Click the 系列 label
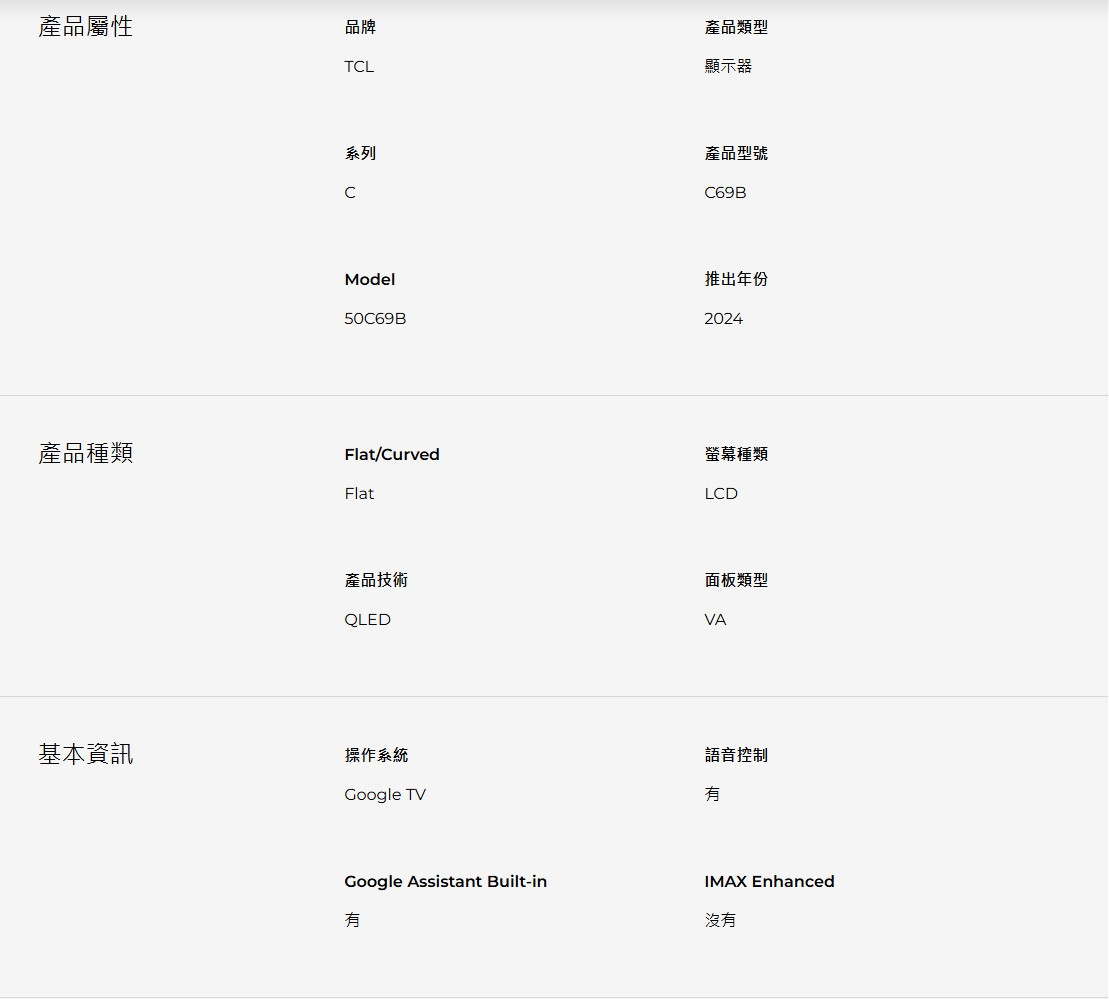1109x999 pixels. click(x=360, y=154)
